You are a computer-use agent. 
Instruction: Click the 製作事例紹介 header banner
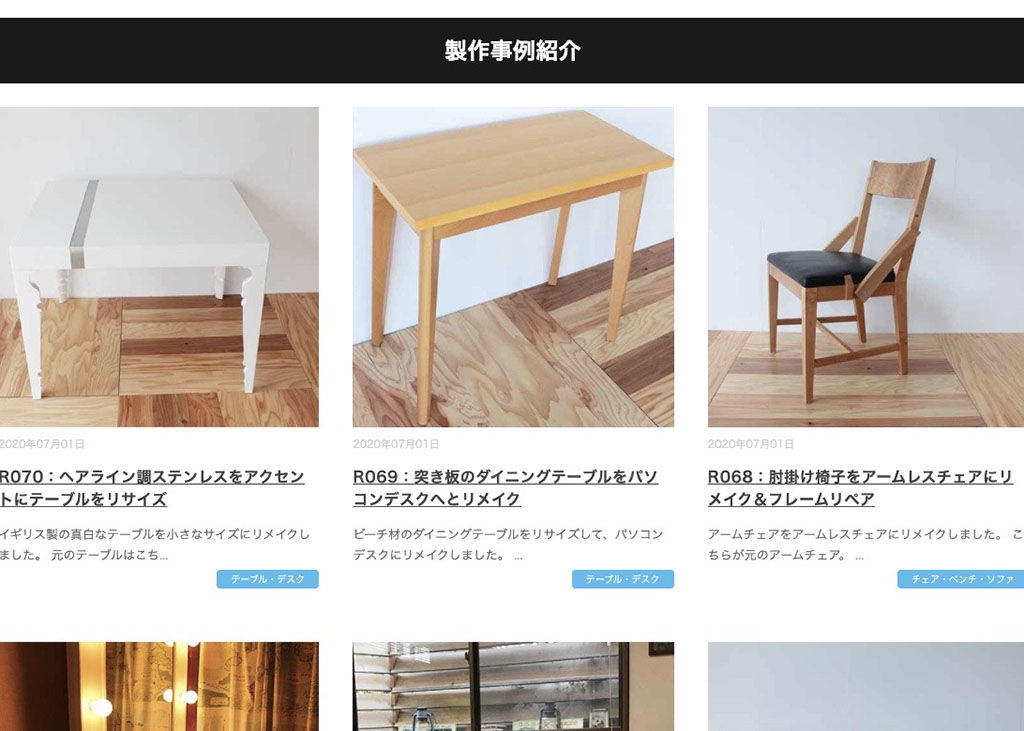(x=512, y=50)
